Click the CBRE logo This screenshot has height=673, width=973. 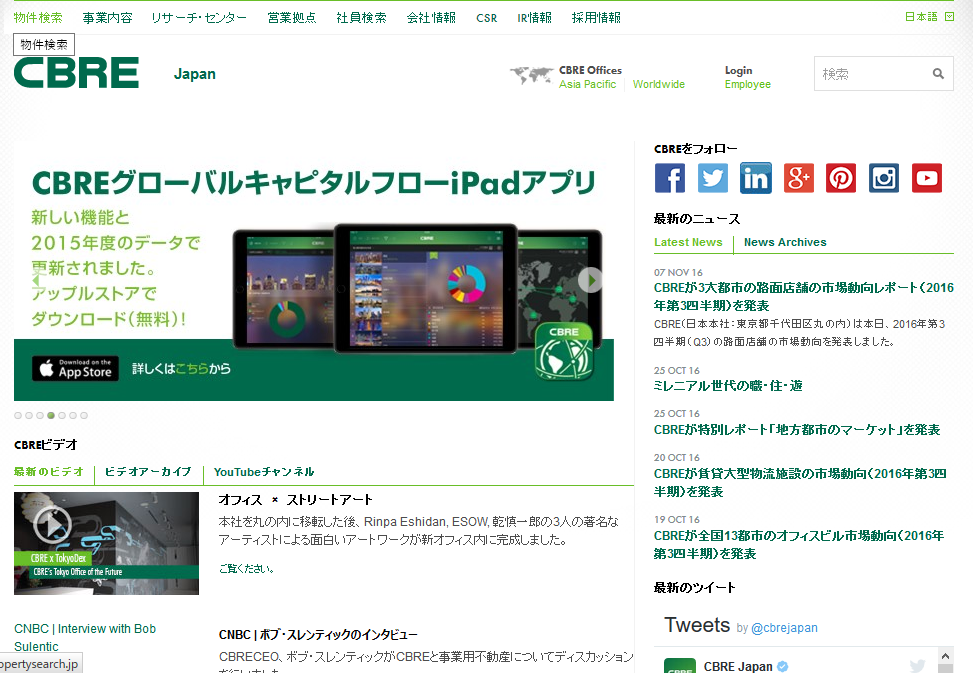click(76, 73)
